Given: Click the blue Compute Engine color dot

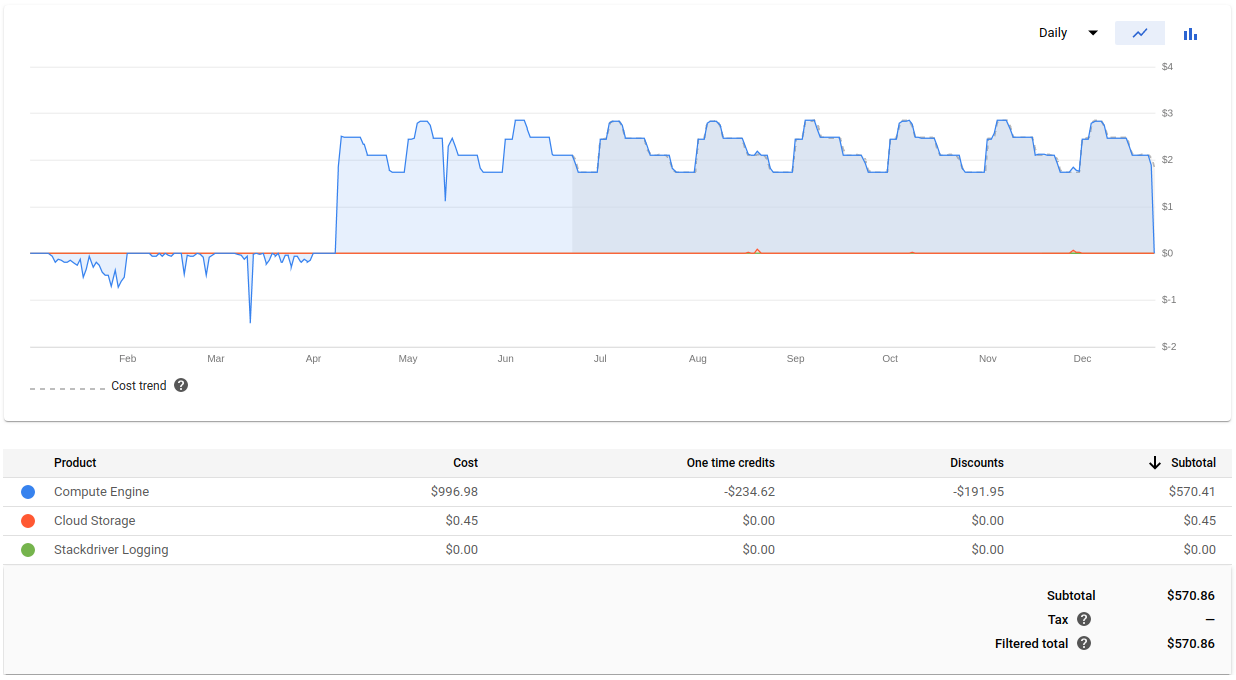Looking at the screenshot, I should [x=28, y=492].
